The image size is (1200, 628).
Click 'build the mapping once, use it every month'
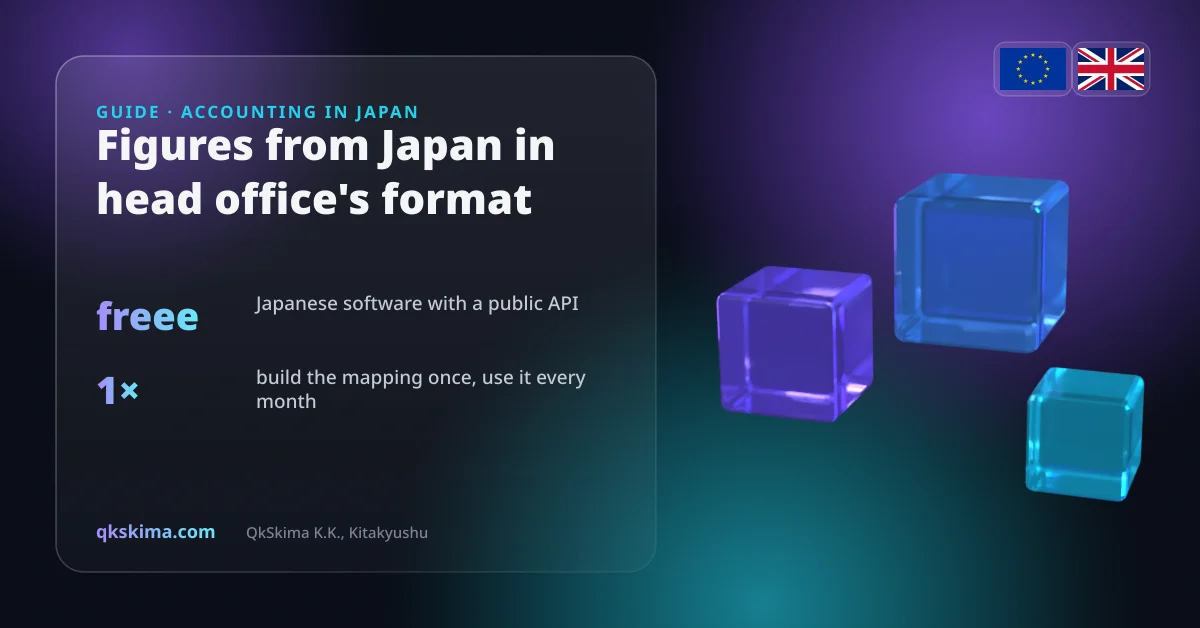420,390
